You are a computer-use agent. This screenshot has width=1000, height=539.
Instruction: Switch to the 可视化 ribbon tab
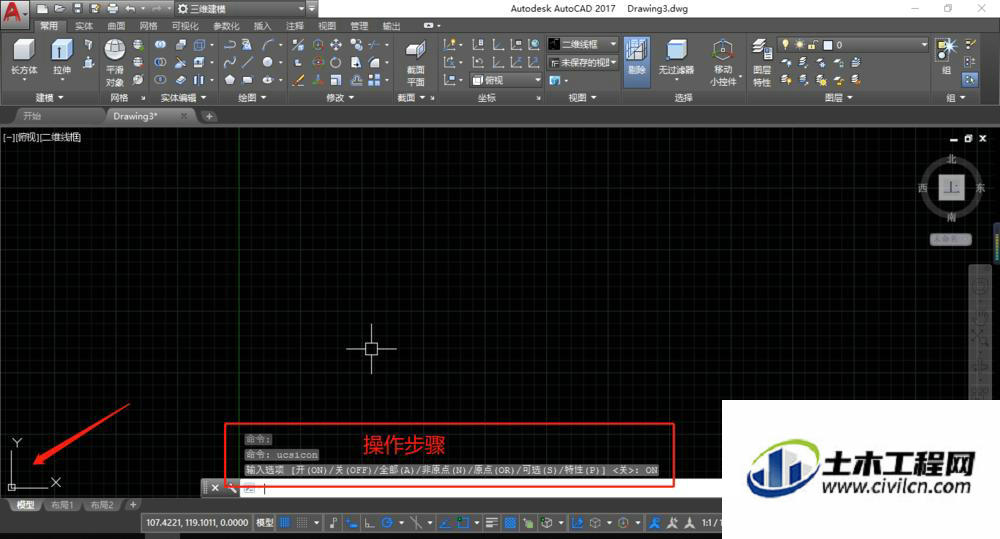(185, 26)
